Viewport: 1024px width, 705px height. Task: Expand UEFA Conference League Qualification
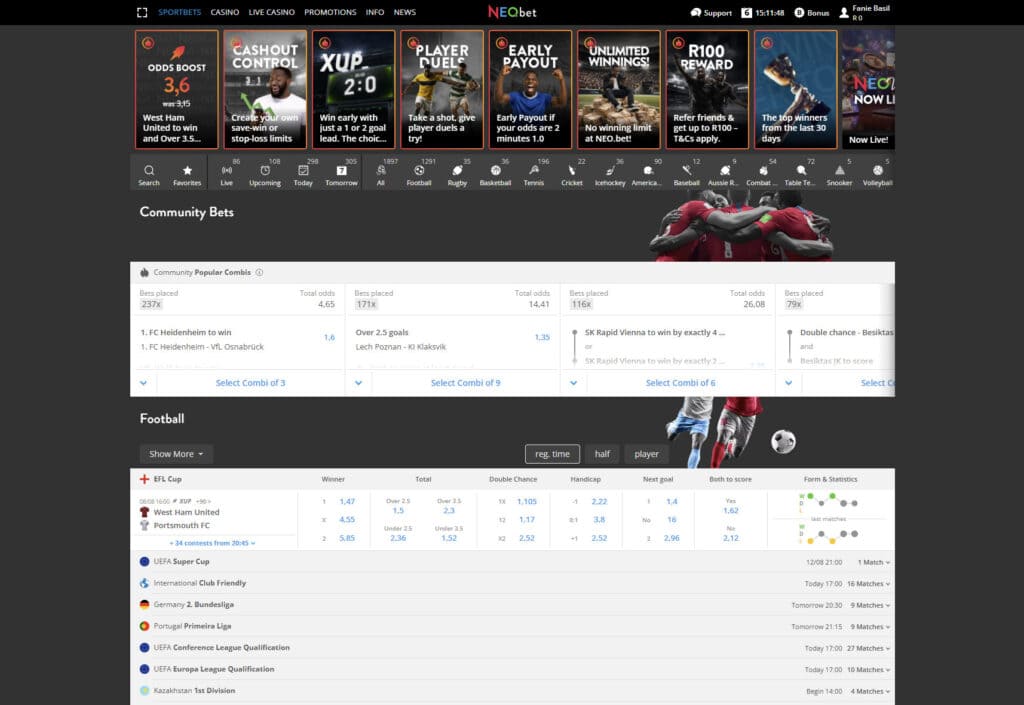click(x=513, y=648)
